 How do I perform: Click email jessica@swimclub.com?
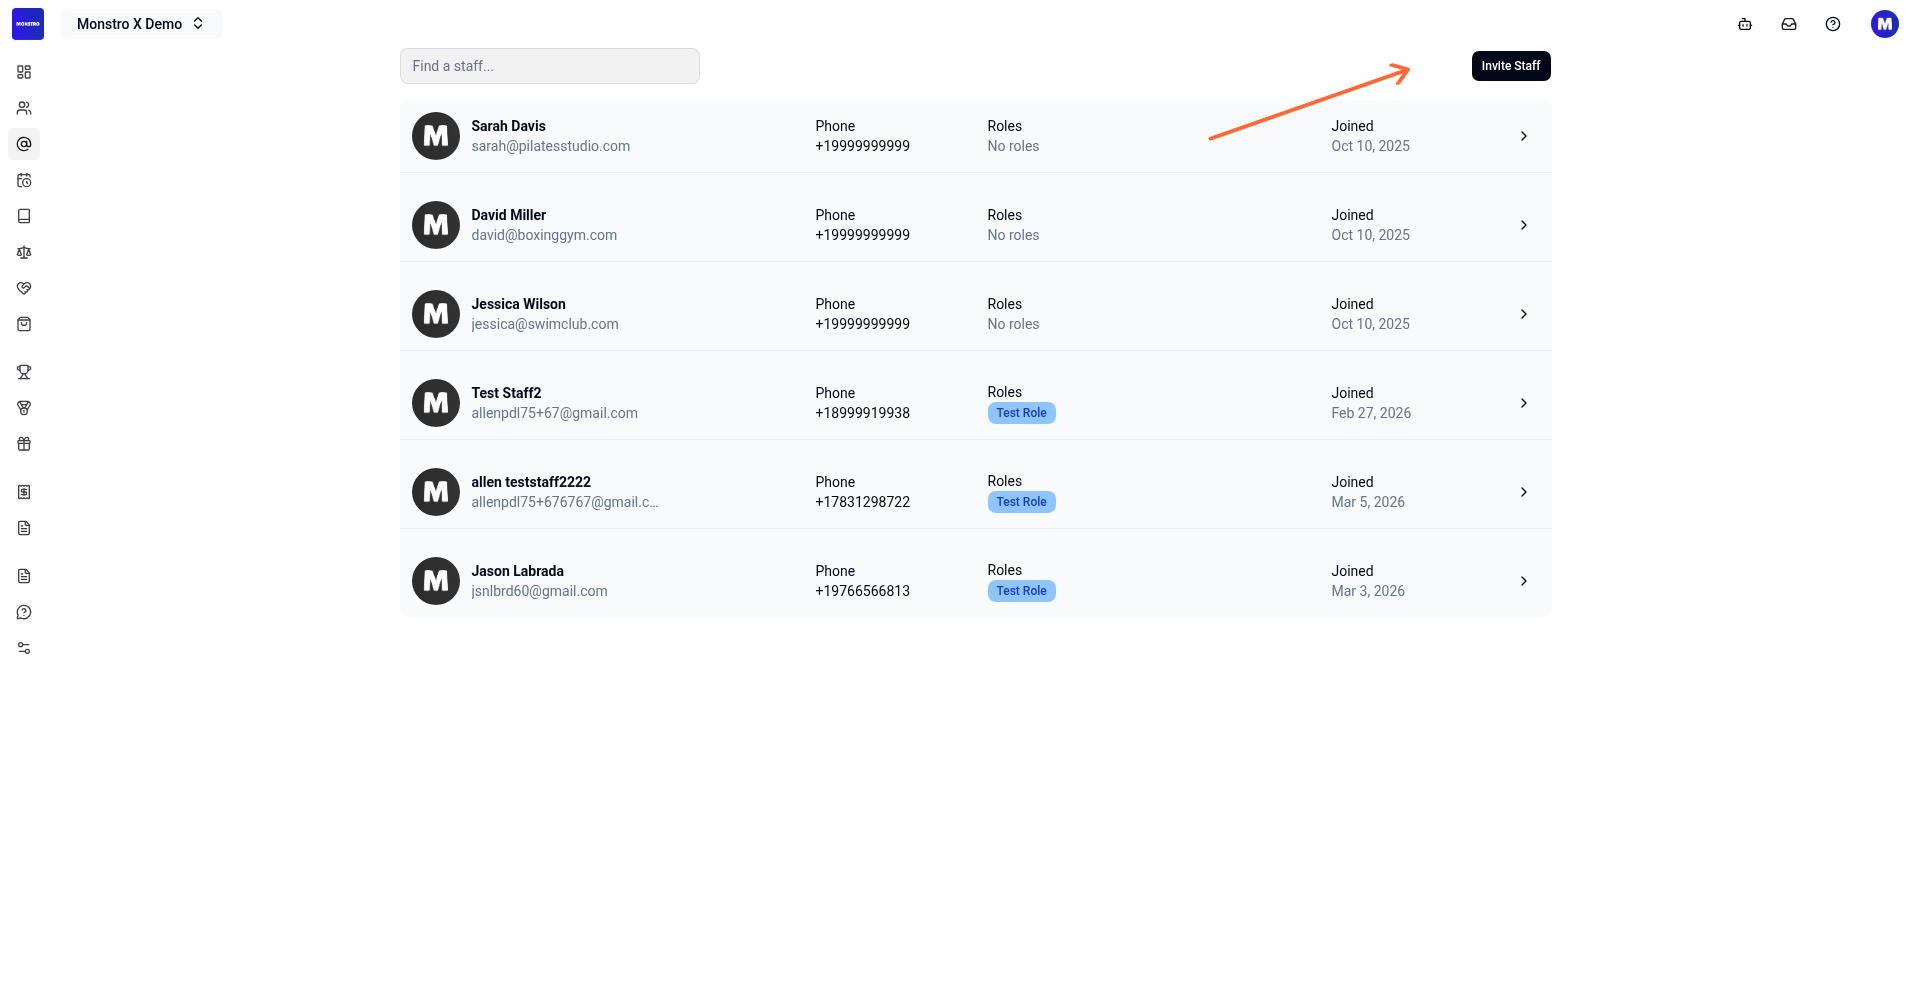click(x=545, y=324)
